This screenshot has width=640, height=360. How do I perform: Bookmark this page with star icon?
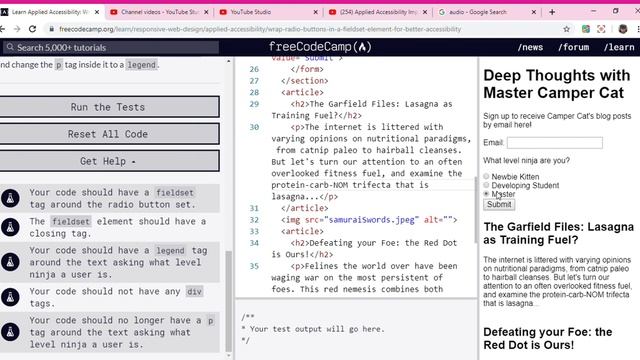point(567,29)
